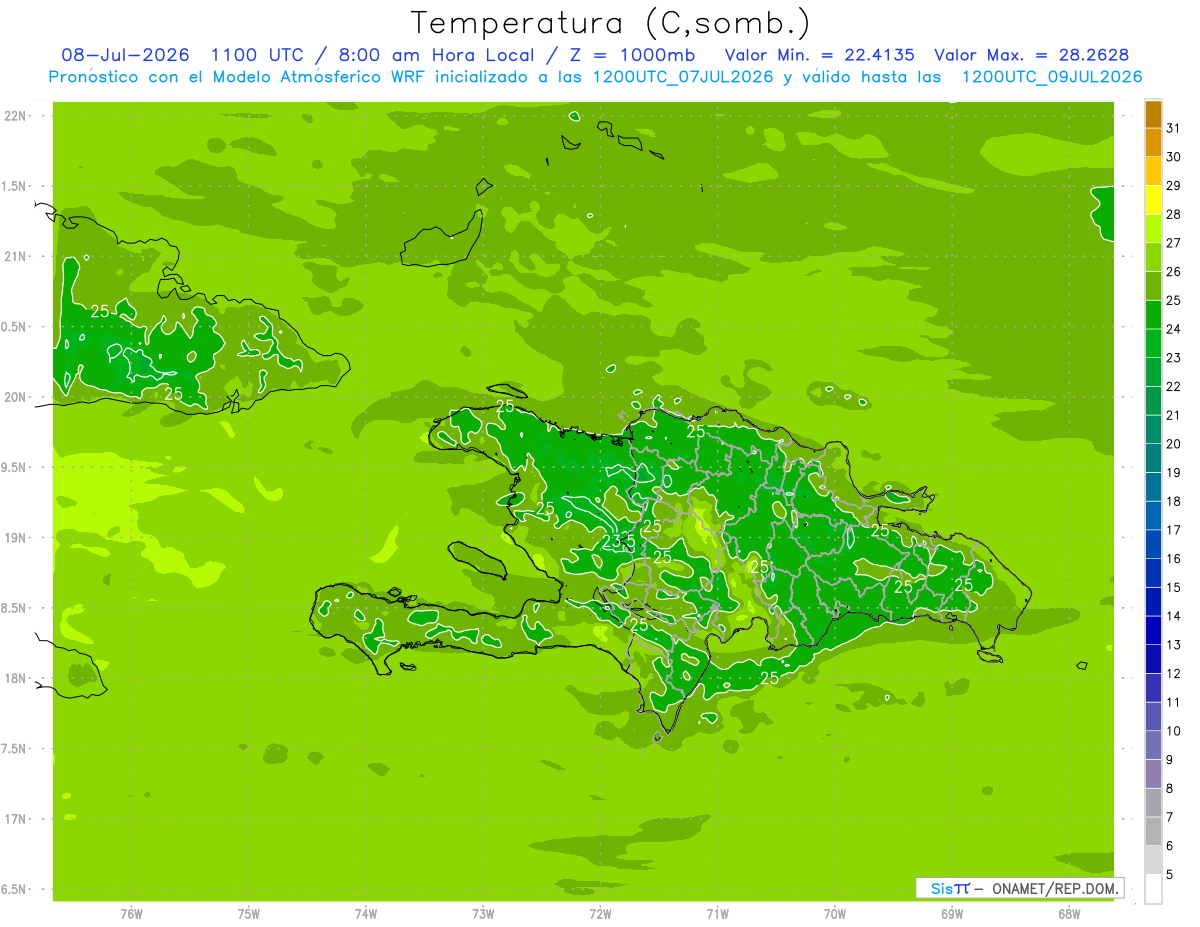
Task: Click the '18N' latitude axis label
Action: [14, 678]
